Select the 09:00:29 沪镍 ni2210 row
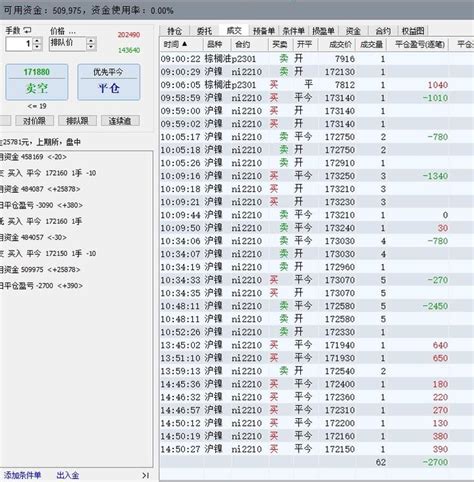Image resolution: width=474 pixels, height=482 pixels. click(317, 72)
